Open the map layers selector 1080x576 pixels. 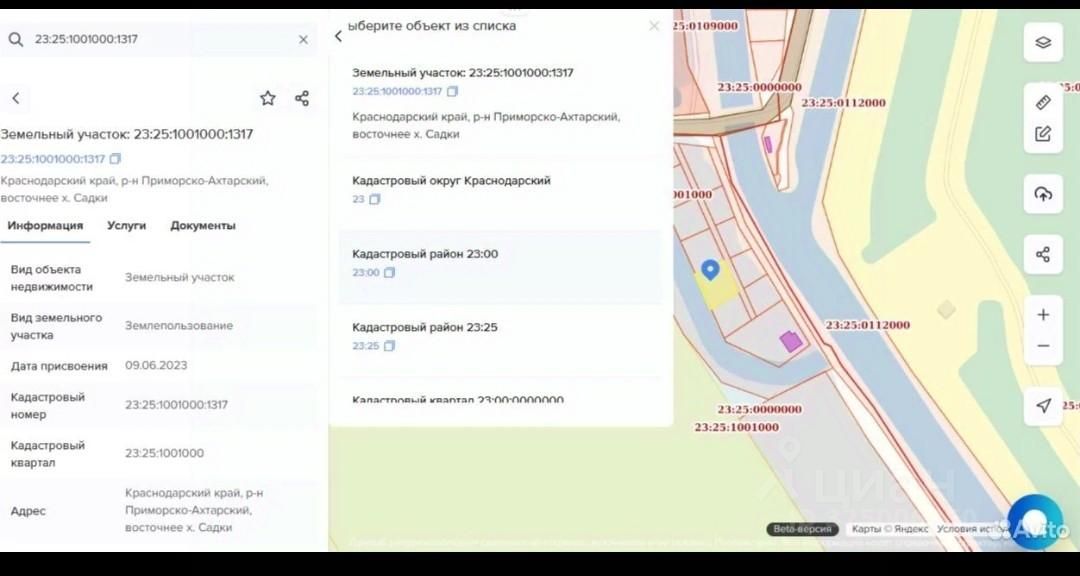(x=1043, y=42)
